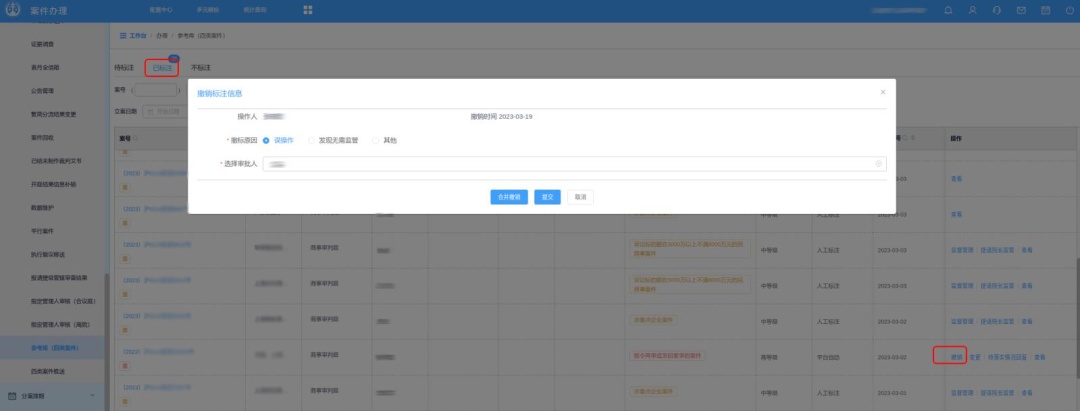Click the power logout icon
The width and height of the screenshot is (1080, 411).
point(1068,10)
